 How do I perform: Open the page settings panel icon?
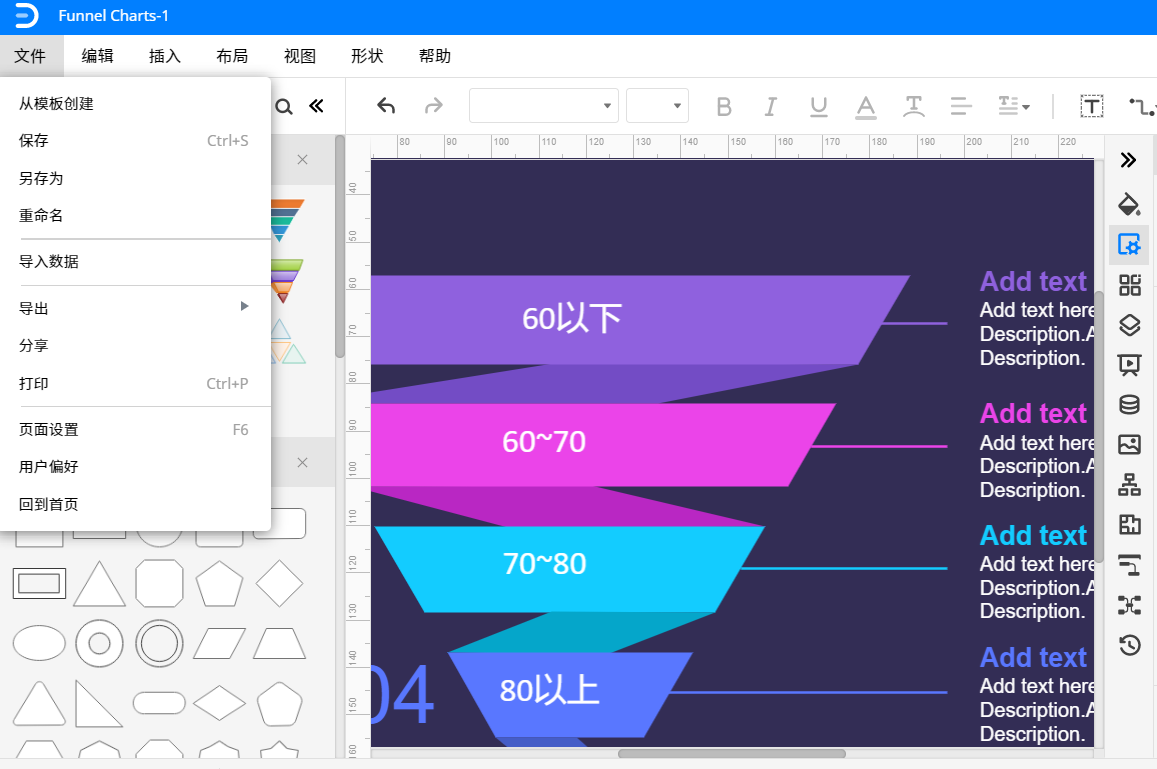click(1129, 244)
